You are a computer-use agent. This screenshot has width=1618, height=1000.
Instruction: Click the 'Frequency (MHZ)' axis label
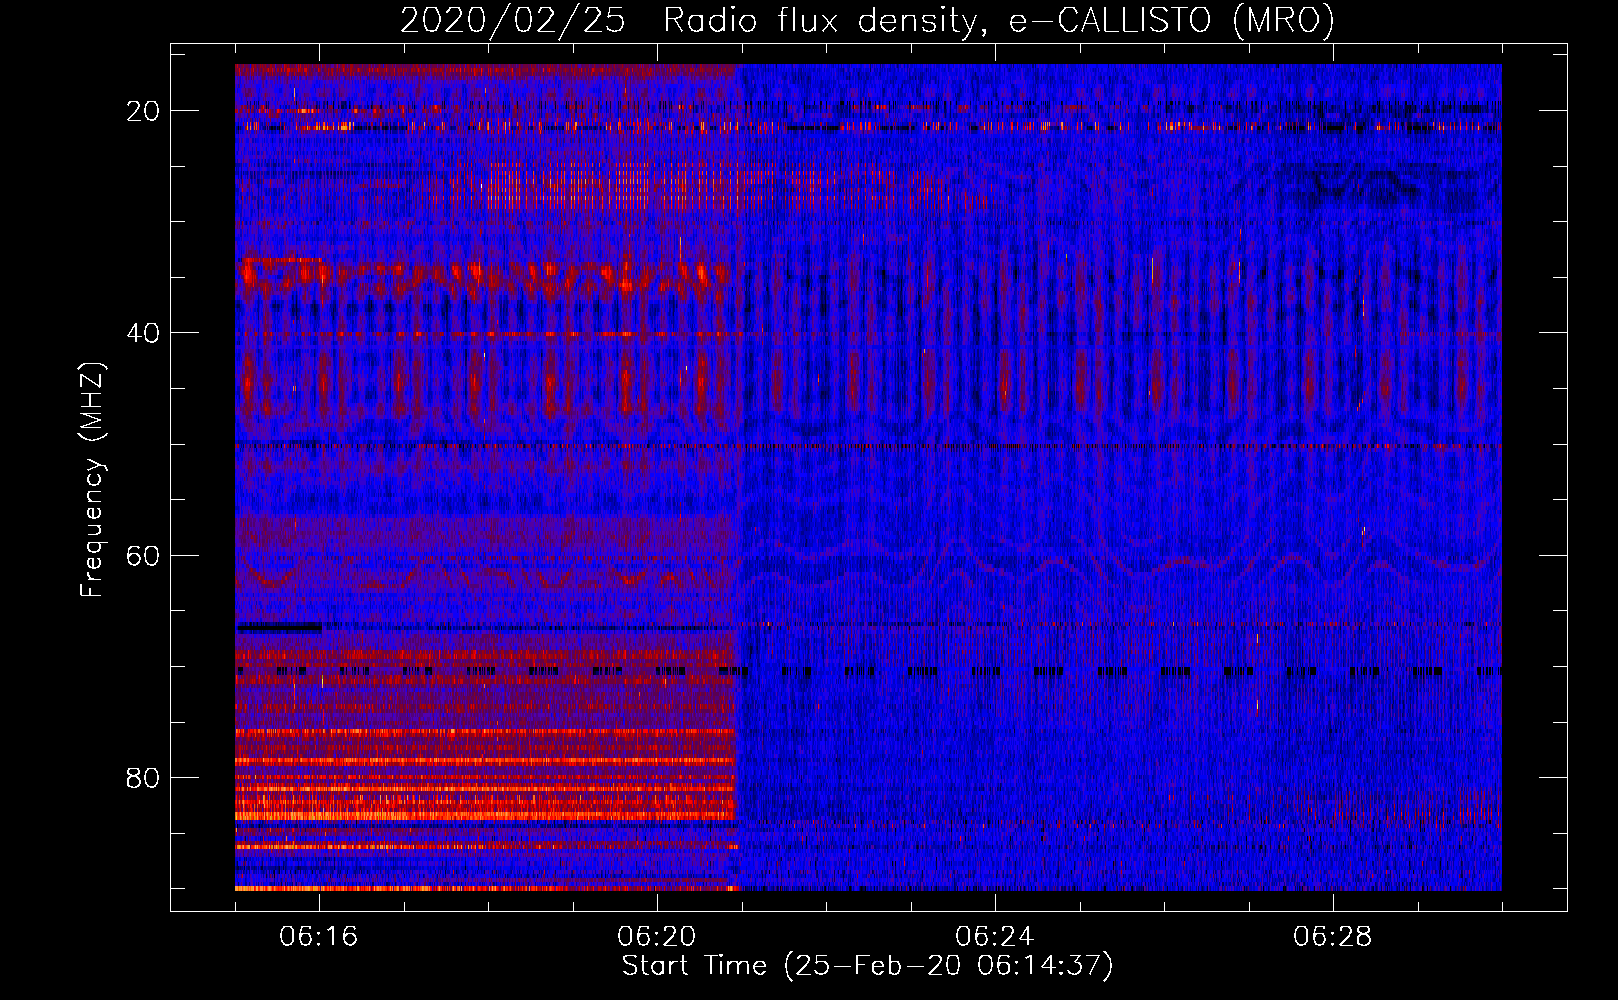coord(92,479)
